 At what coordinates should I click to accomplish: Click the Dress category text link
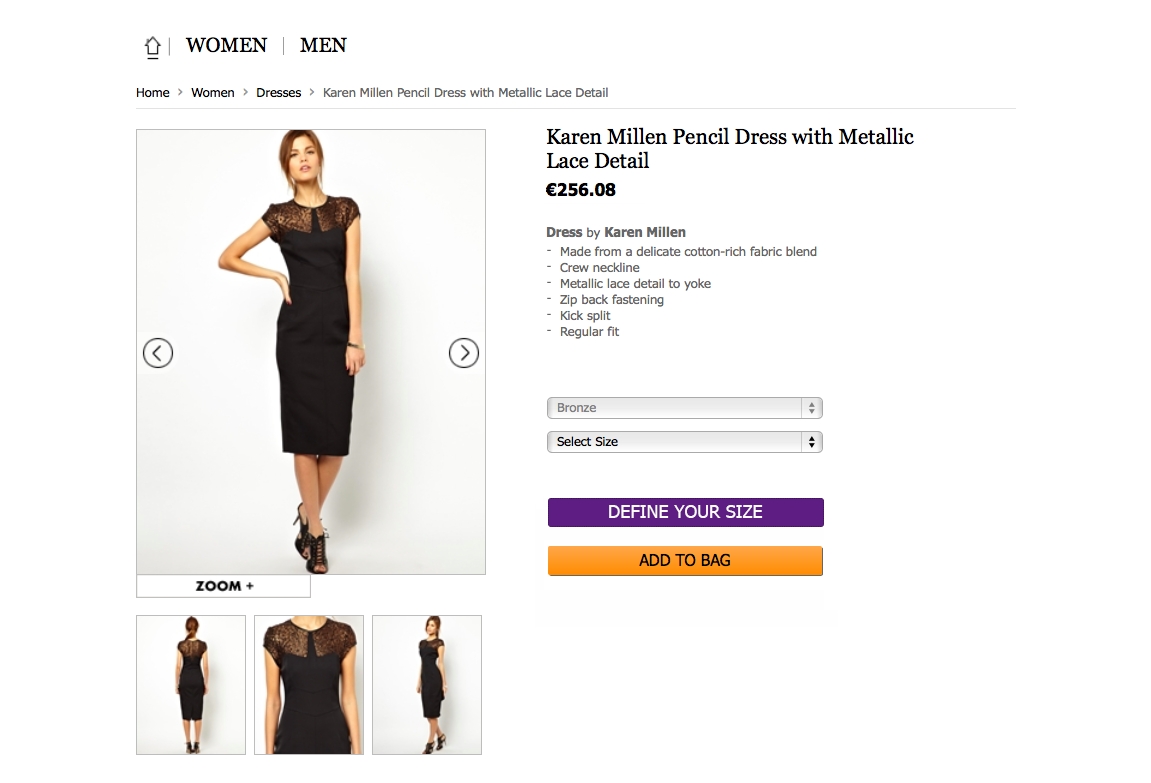click(564, 232)
